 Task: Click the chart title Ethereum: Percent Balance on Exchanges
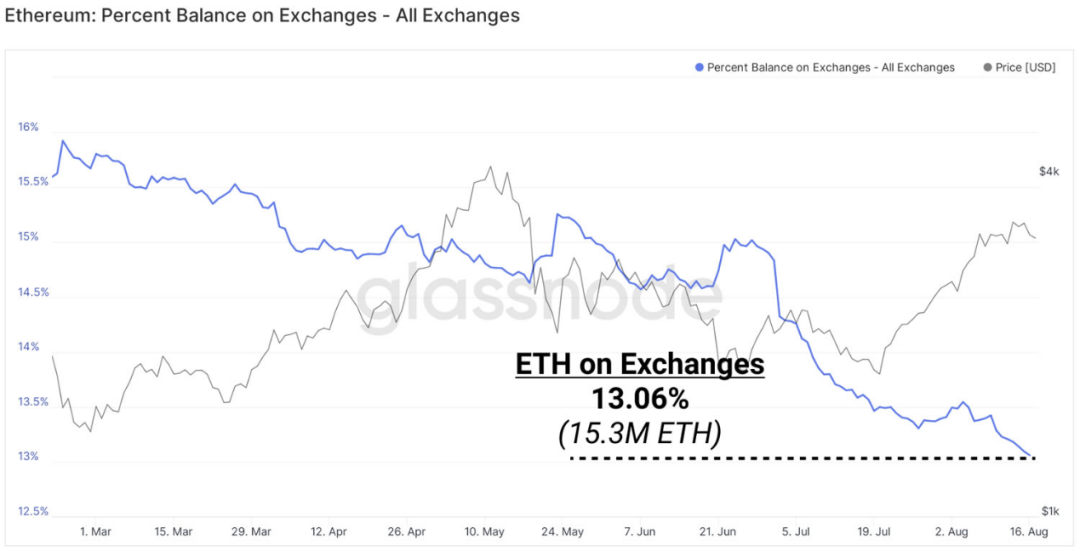[262, 16]
